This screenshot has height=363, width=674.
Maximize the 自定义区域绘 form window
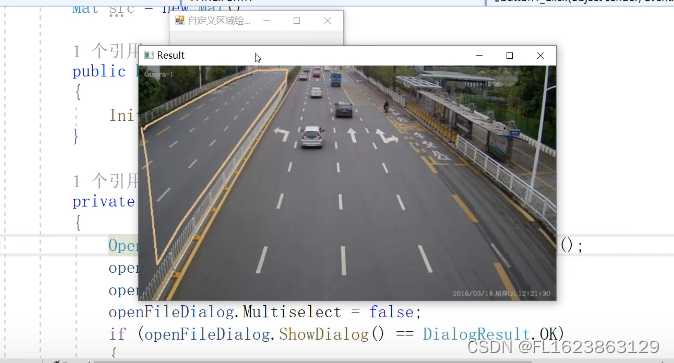(x=297, y=21)
